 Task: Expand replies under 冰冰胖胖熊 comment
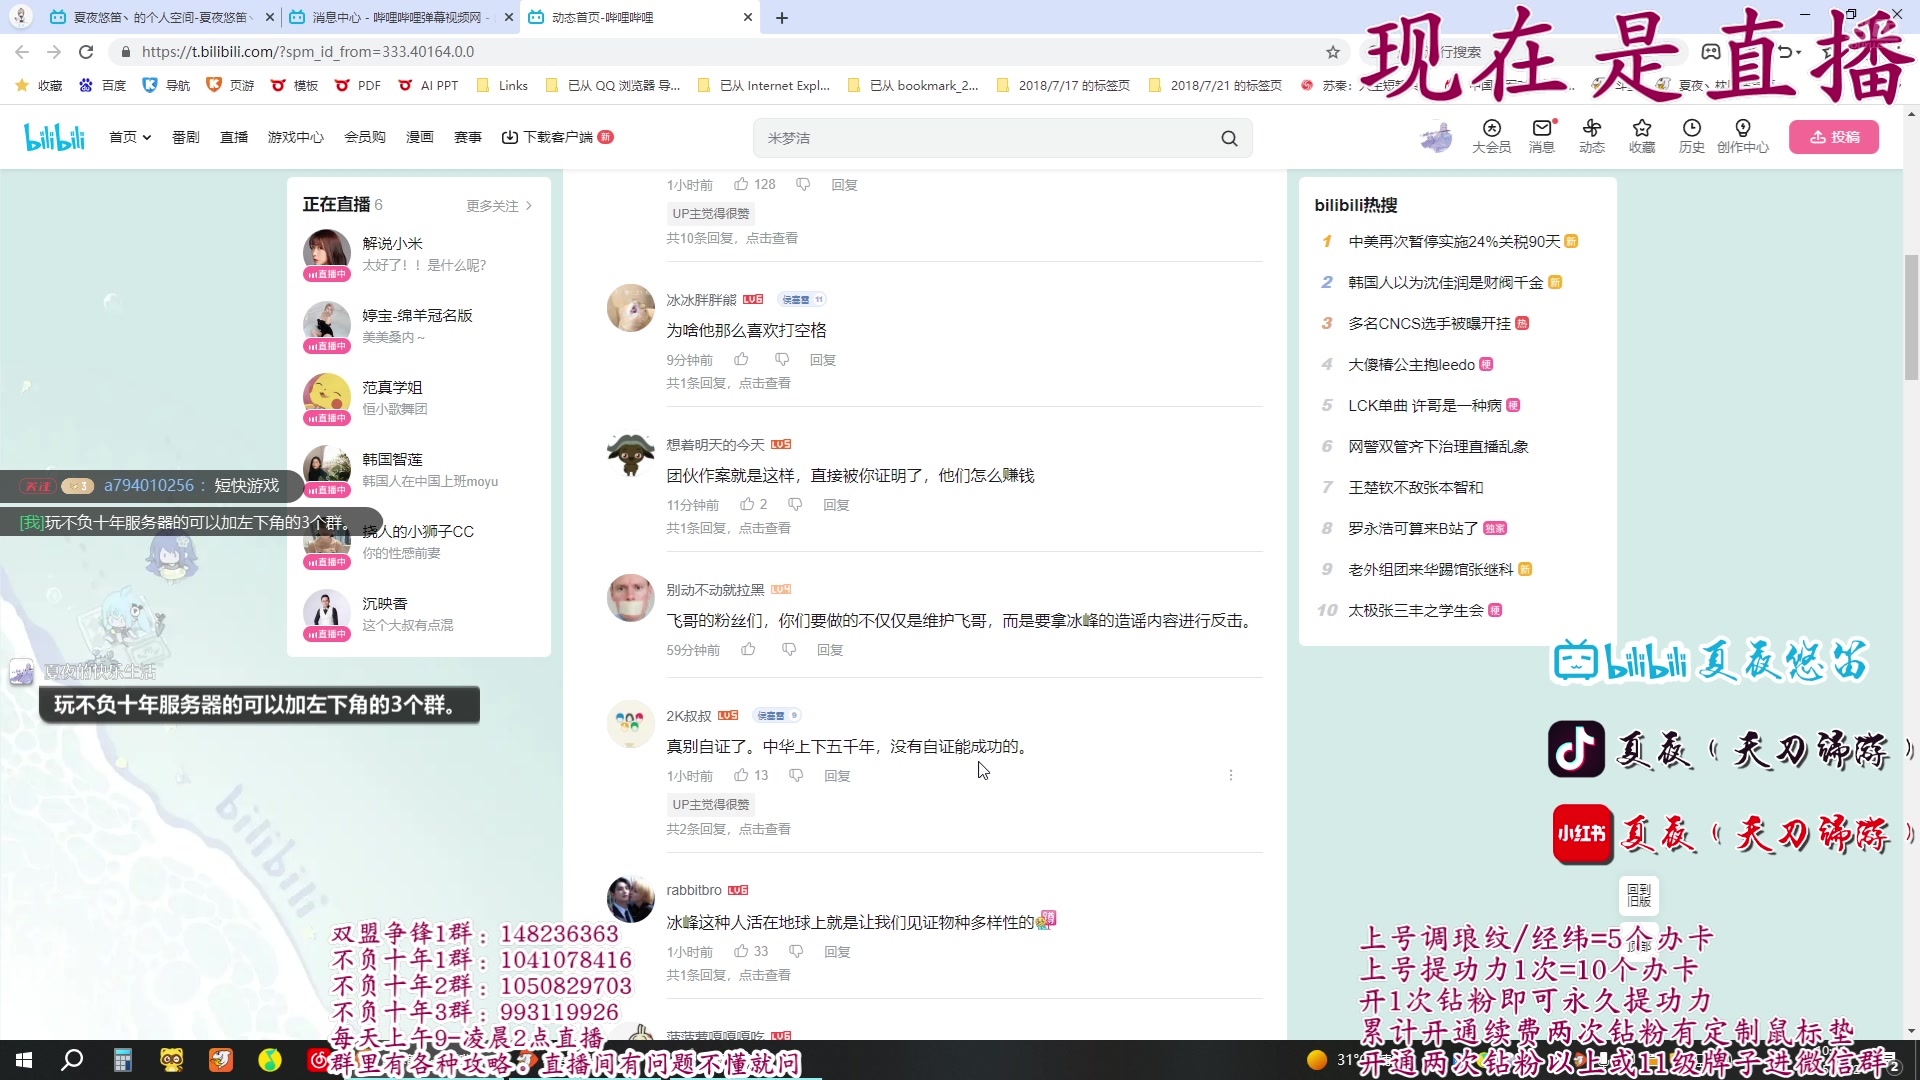pyautogui.click(x=729, y=383)
